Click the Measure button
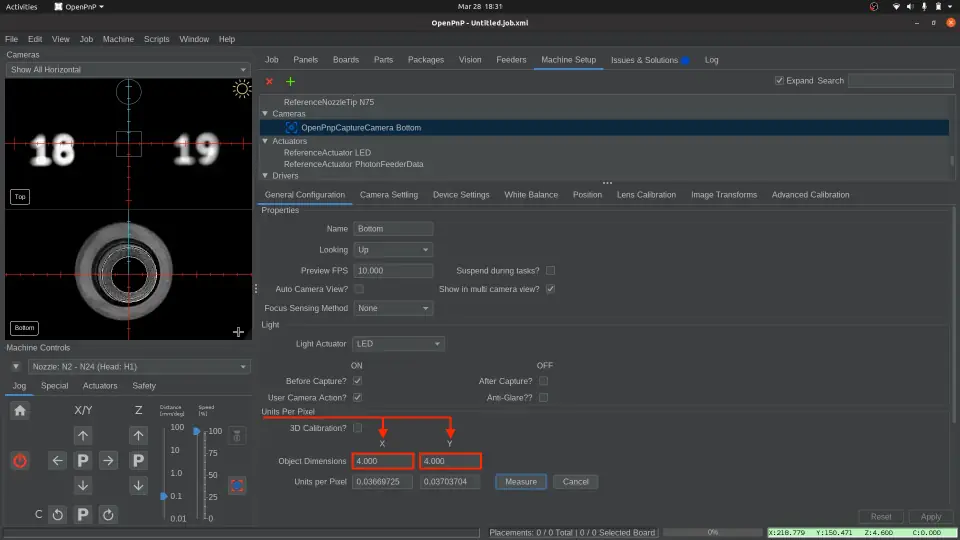This screenshot has height=540, width=960. click(x=520, y=482)
